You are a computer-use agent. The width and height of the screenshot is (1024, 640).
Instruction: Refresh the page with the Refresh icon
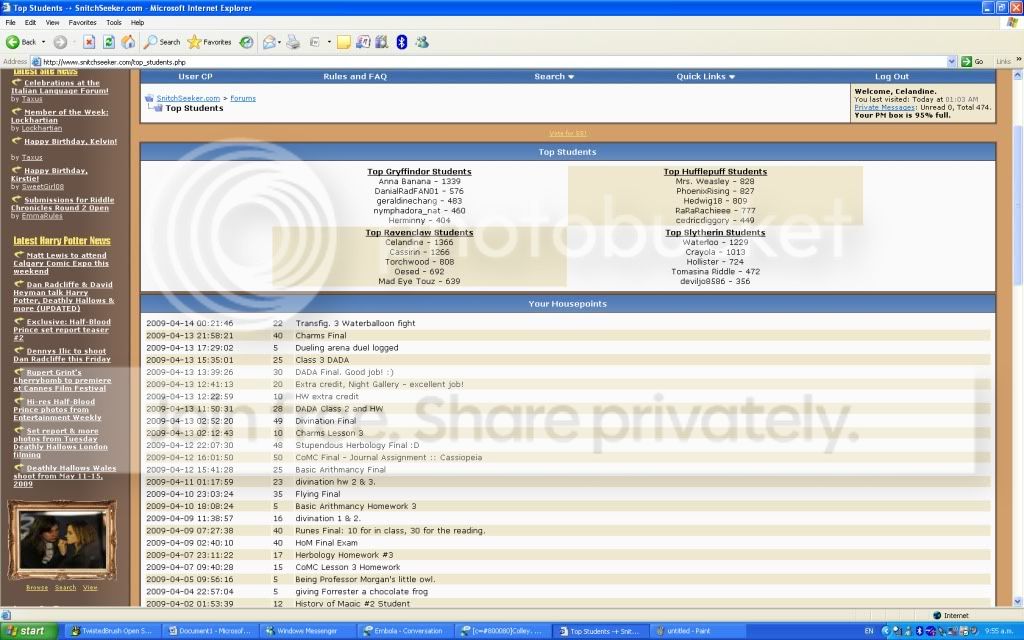click(x=108, y=42)
